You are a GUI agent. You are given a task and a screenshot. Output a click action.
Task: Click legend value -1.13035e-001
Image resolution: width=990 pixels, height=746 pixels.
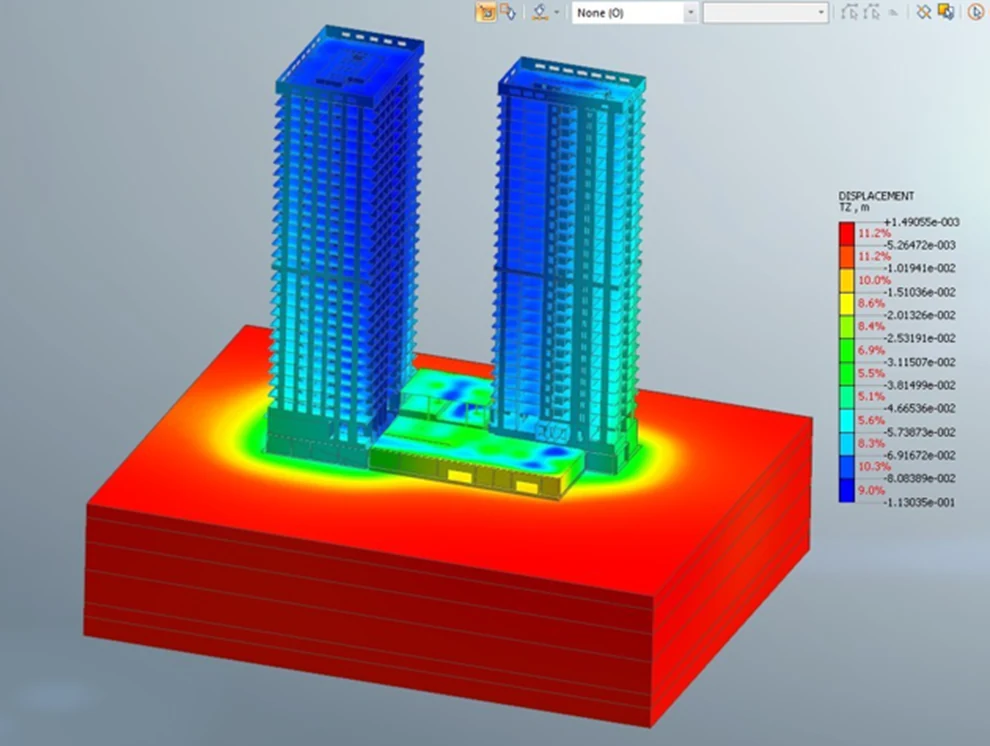click(x=920, y=502)
